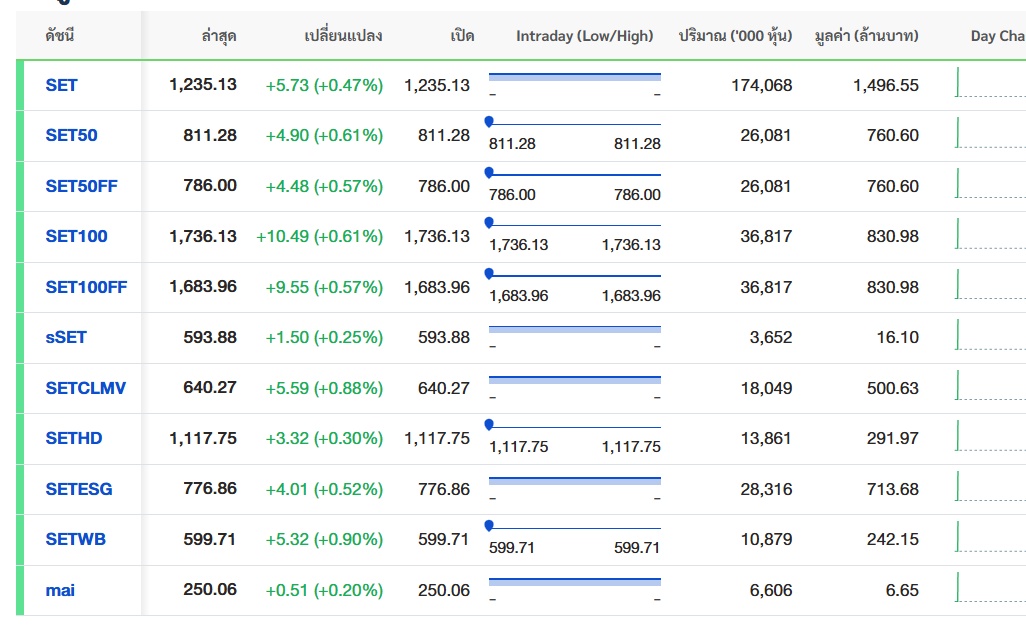Click the ปริมาณ ('000 หุ้น) column header

click(735, 35)
